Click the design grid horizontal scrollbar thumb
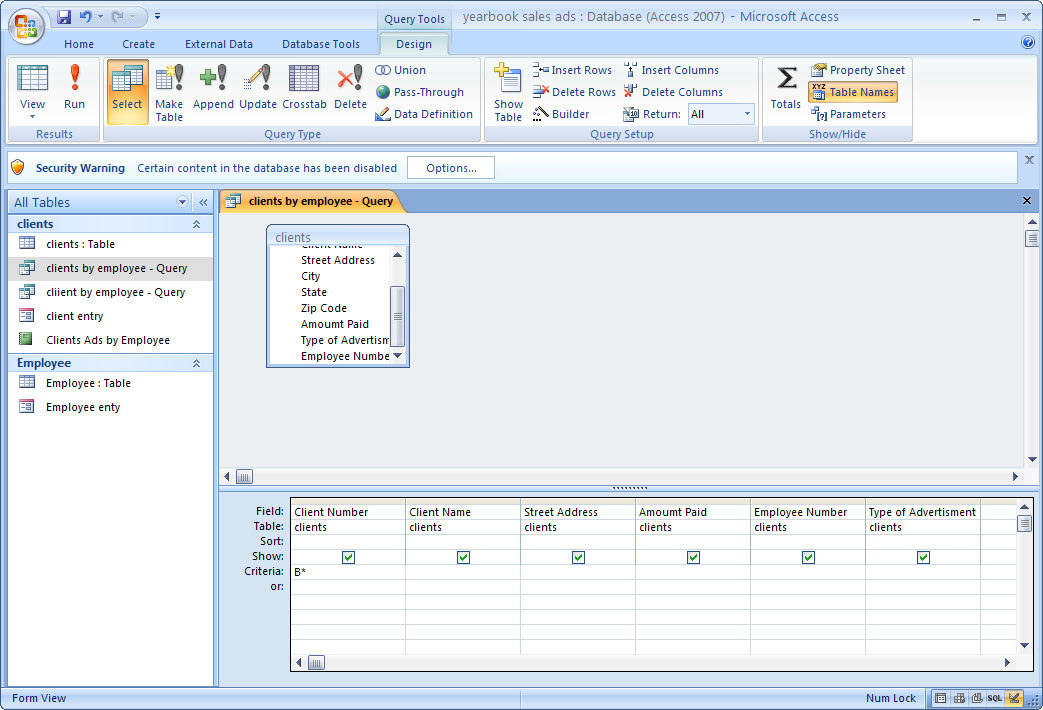This screenshot has height=710, width=1043. coord(317,663)
